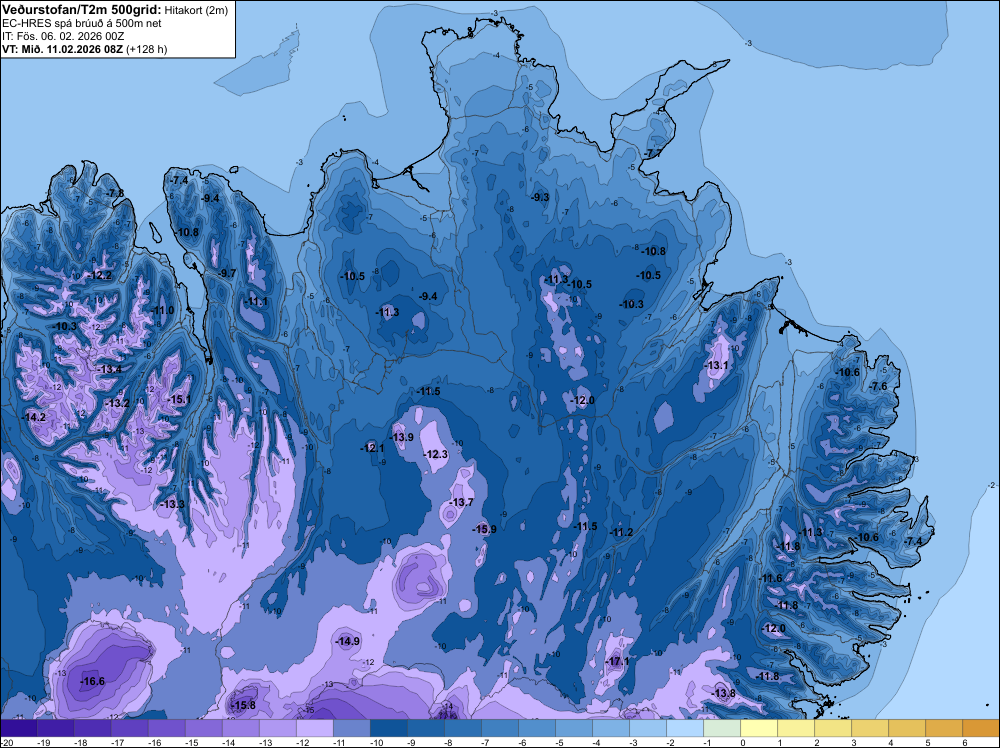Click the -13.9 temperature value
The height and width of the screenshot is (748, 1000).
[402, 437]
